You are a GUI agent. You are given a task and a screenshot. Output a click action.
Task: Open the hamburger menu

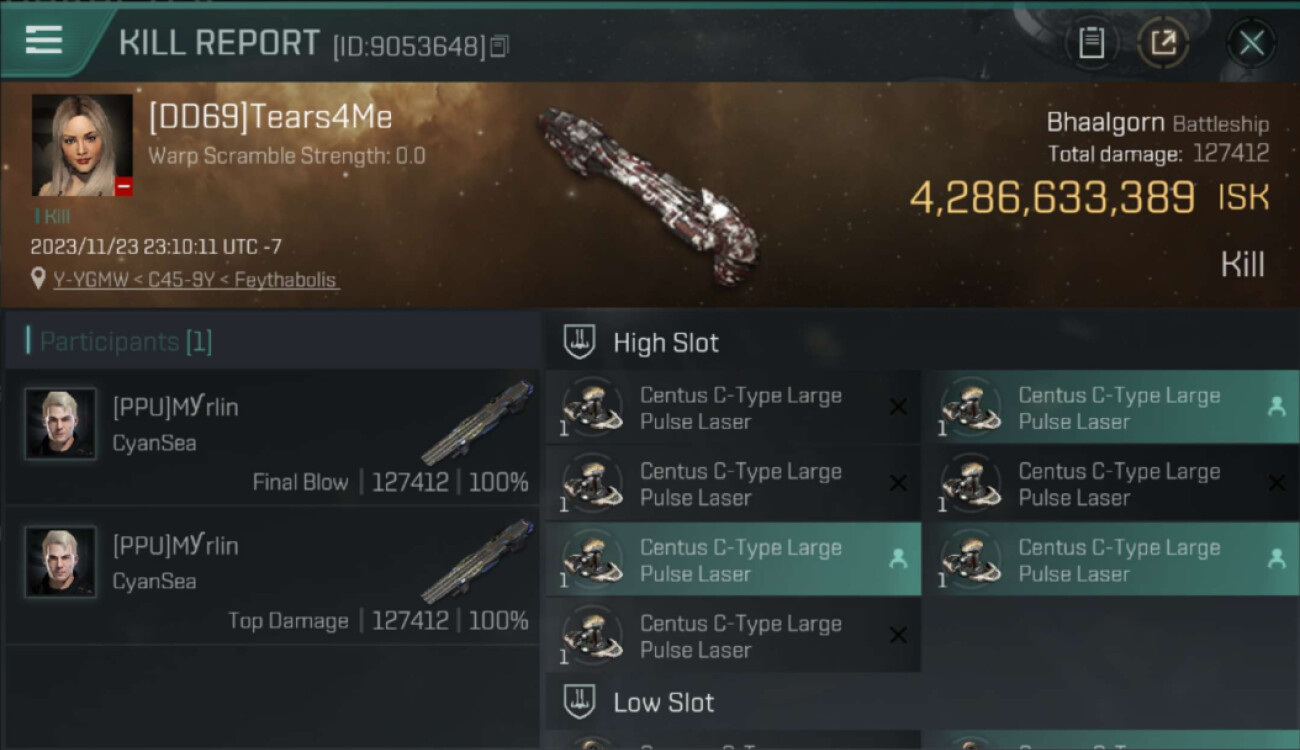pos(44,40)
